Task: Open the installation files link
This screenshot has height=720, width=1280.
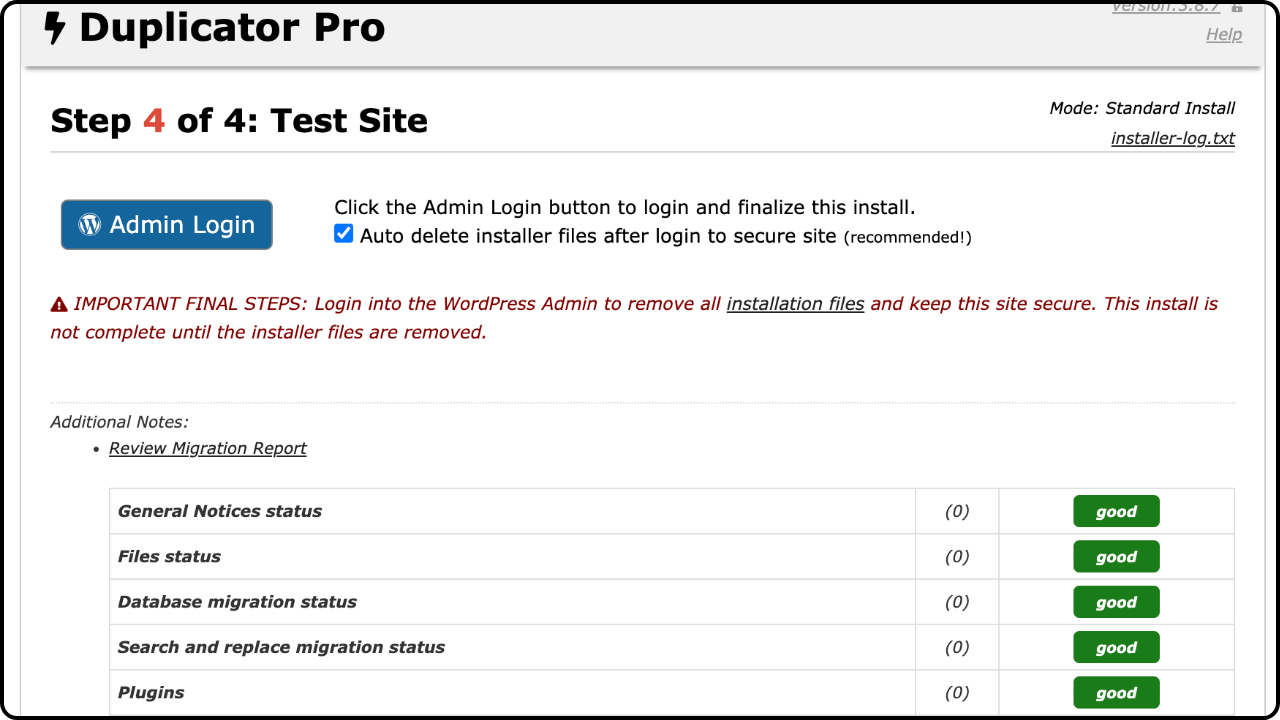Action: (x=795, y=303)
